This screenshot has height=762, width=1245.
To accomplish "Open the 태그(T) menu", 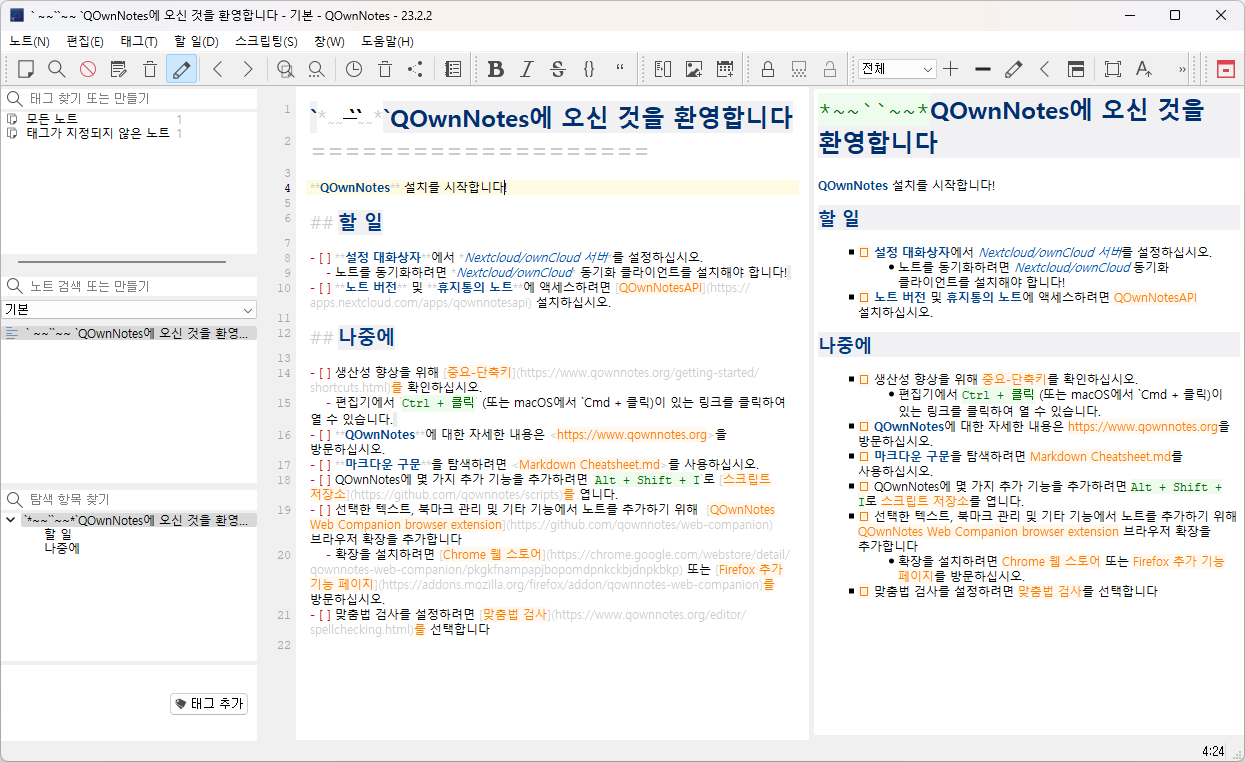I will tap(139, 41).
